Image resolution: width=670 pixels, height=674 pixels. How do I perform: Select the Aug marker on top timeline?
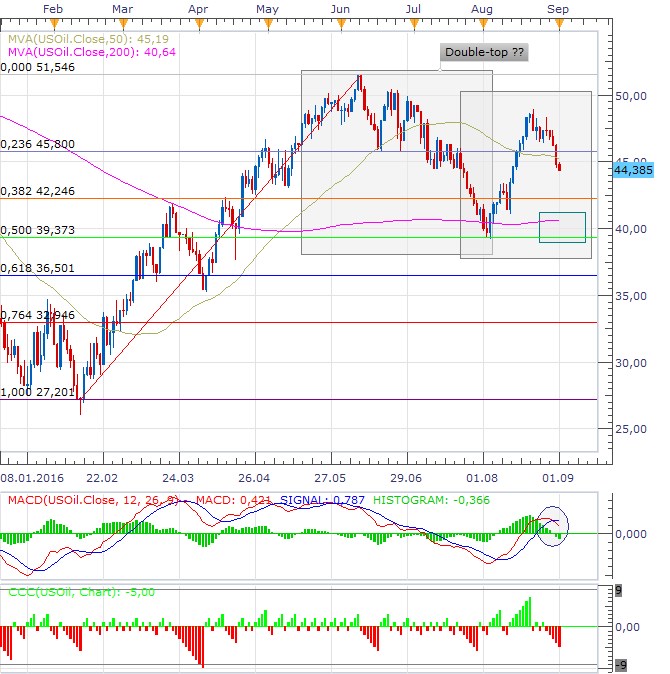482,7
